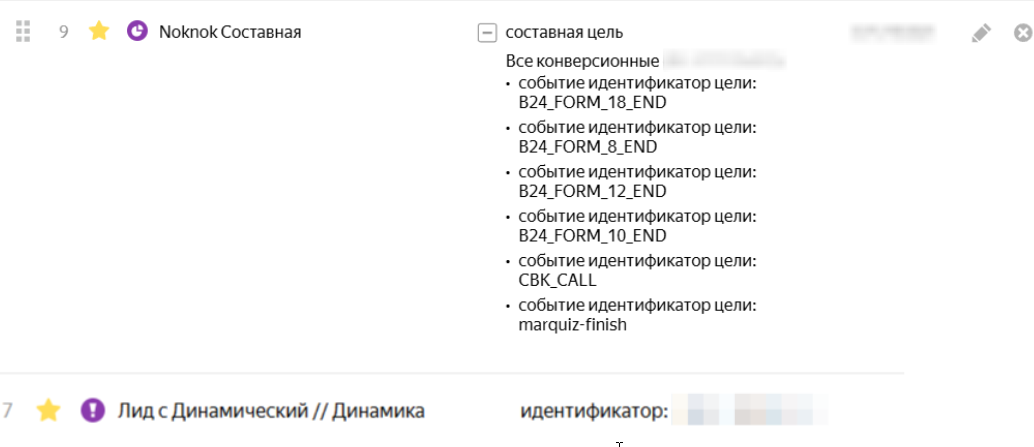Select the B24_FORM_18_END goal identifier
Viewport: 1034px width, 447px height.
[x=593, y=102]
